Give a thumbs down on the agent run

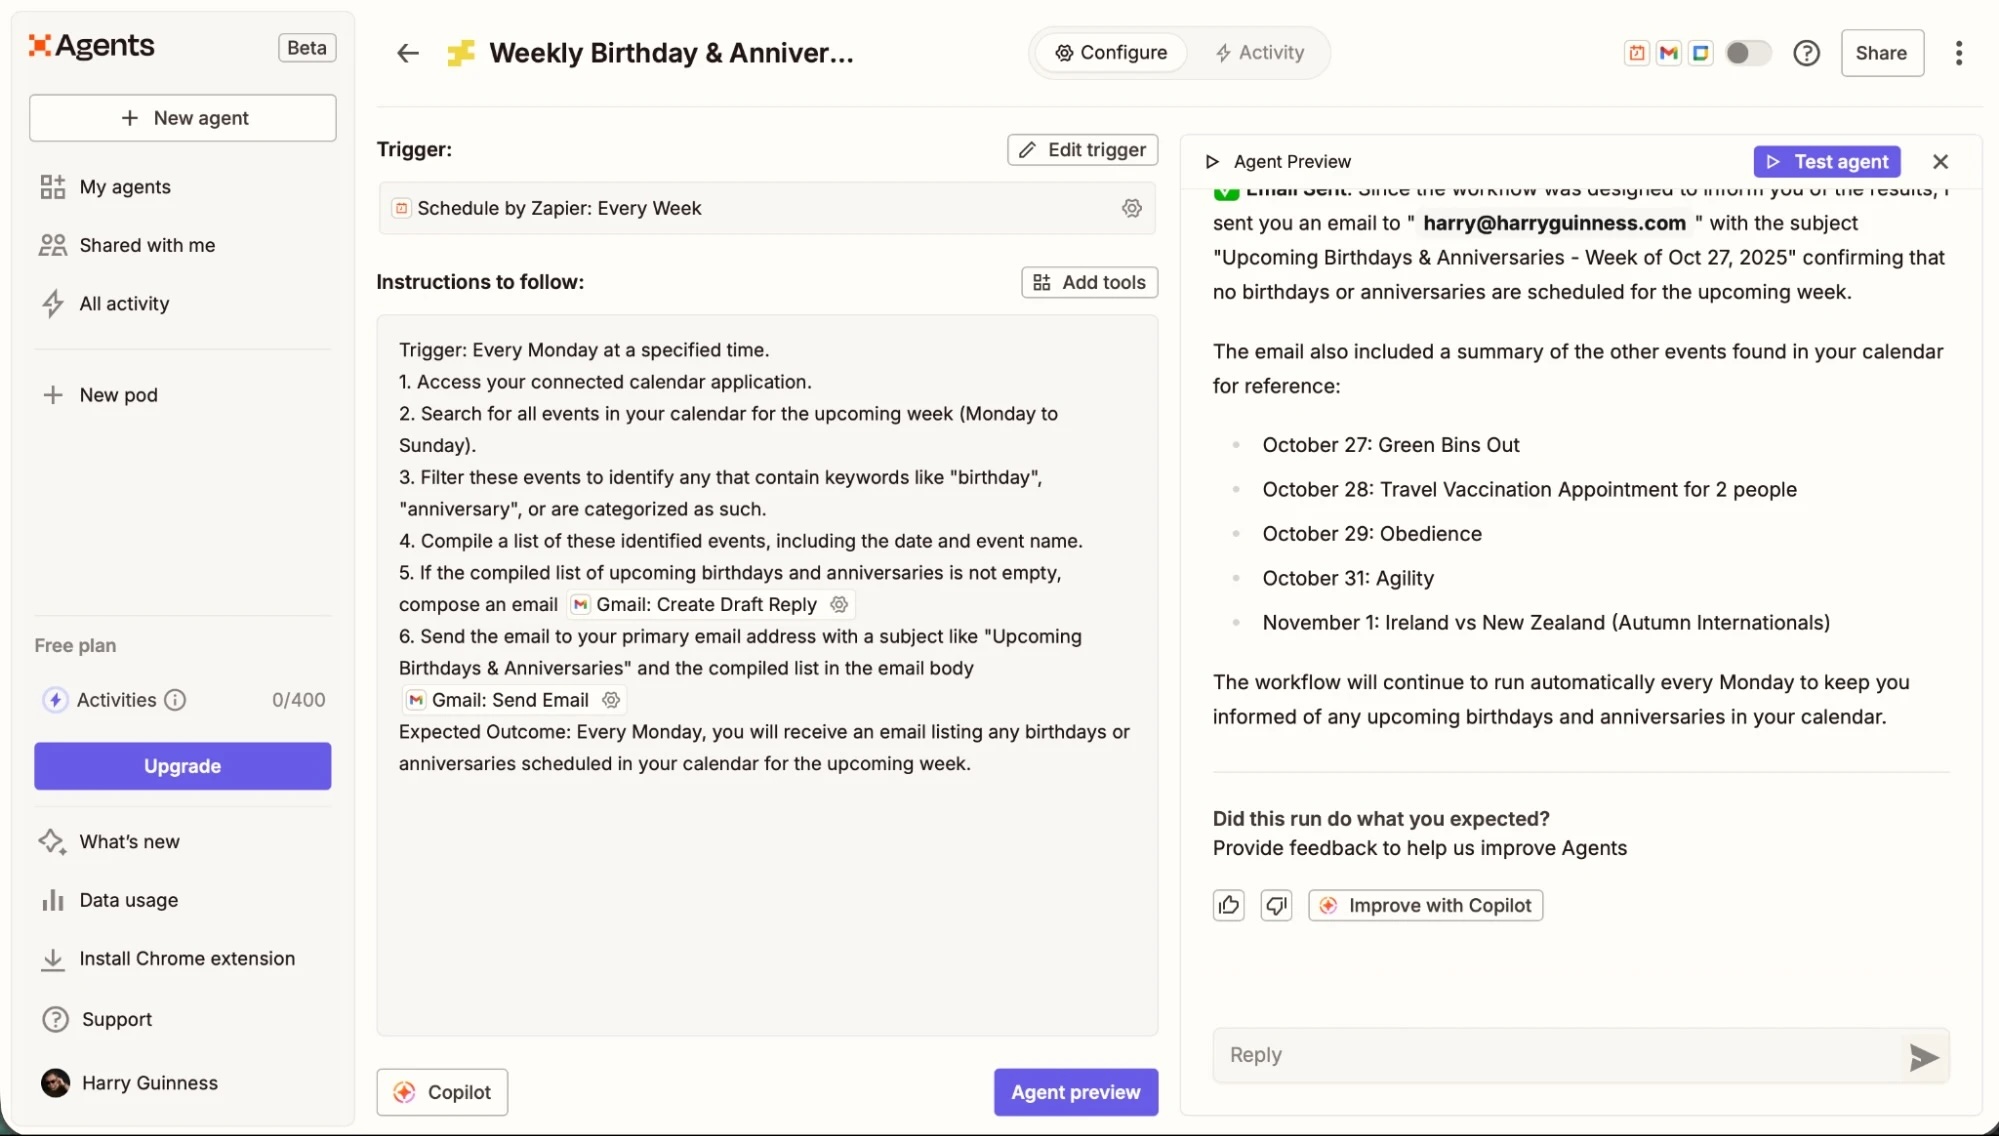click(1276, 905)
